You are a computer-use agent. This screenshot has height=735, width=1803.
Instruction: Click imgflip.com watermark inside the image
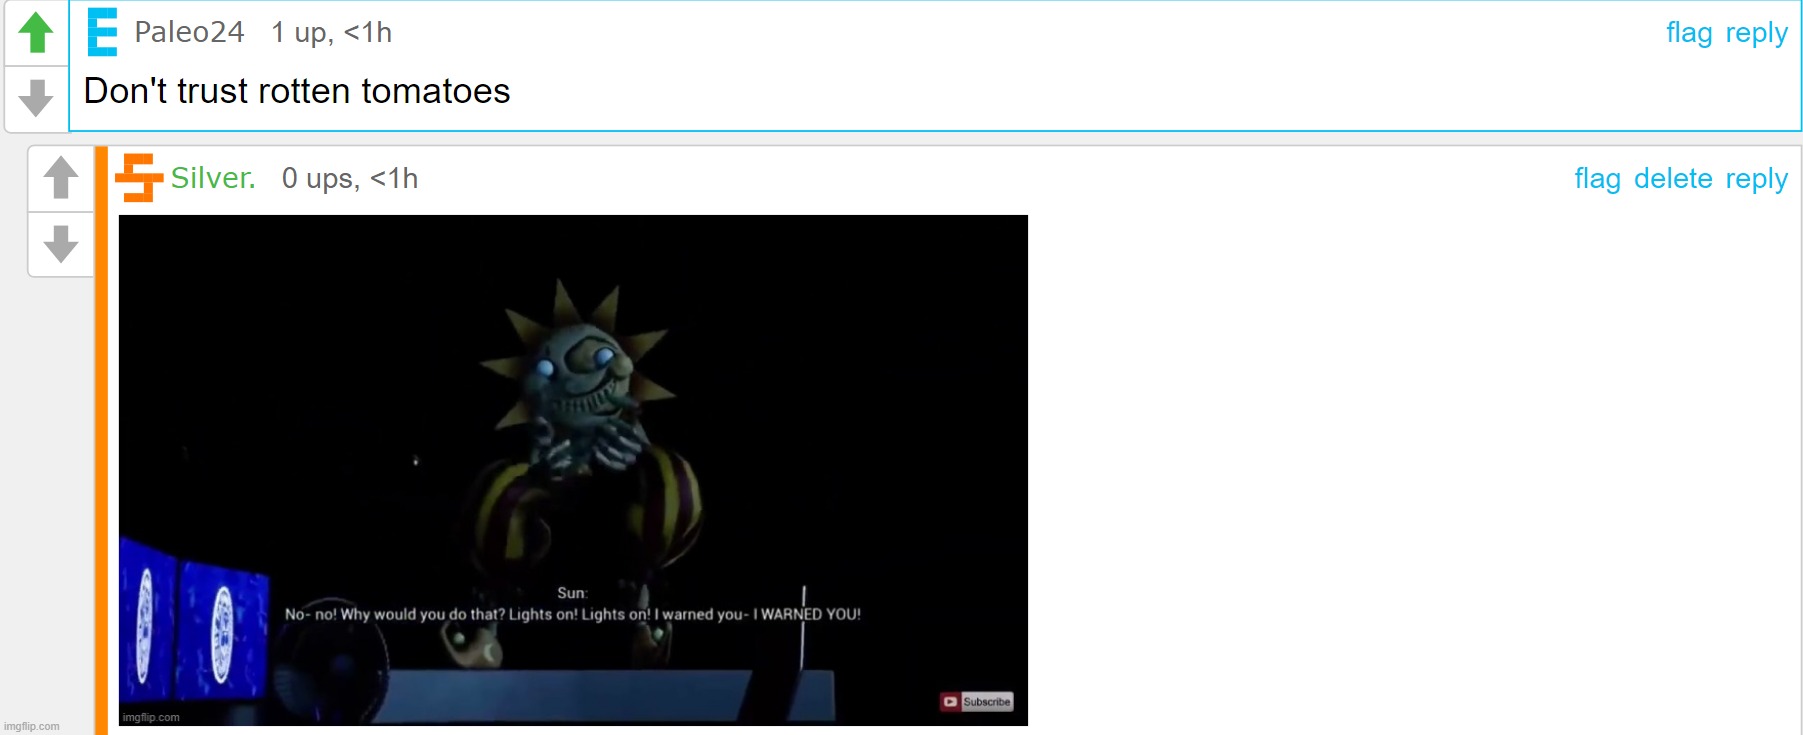pyautogui.click(x=151, y=717)
